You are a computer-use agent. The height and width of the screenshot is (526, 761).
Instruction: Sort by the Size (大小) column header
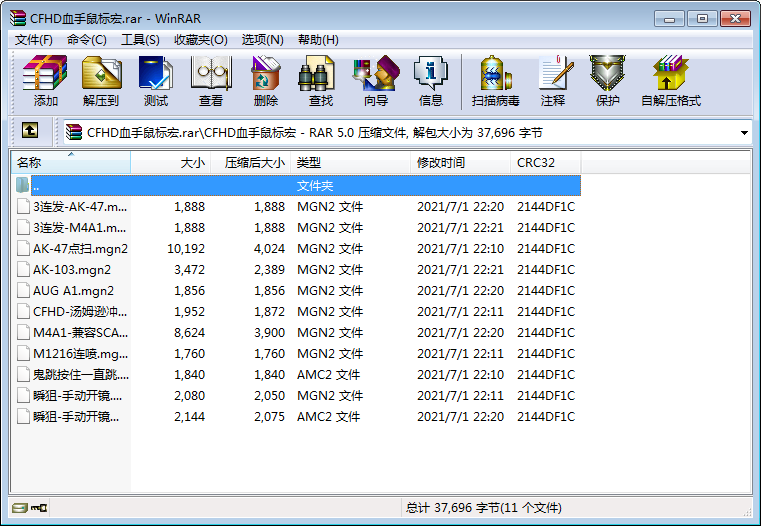[x=170, y=162]
